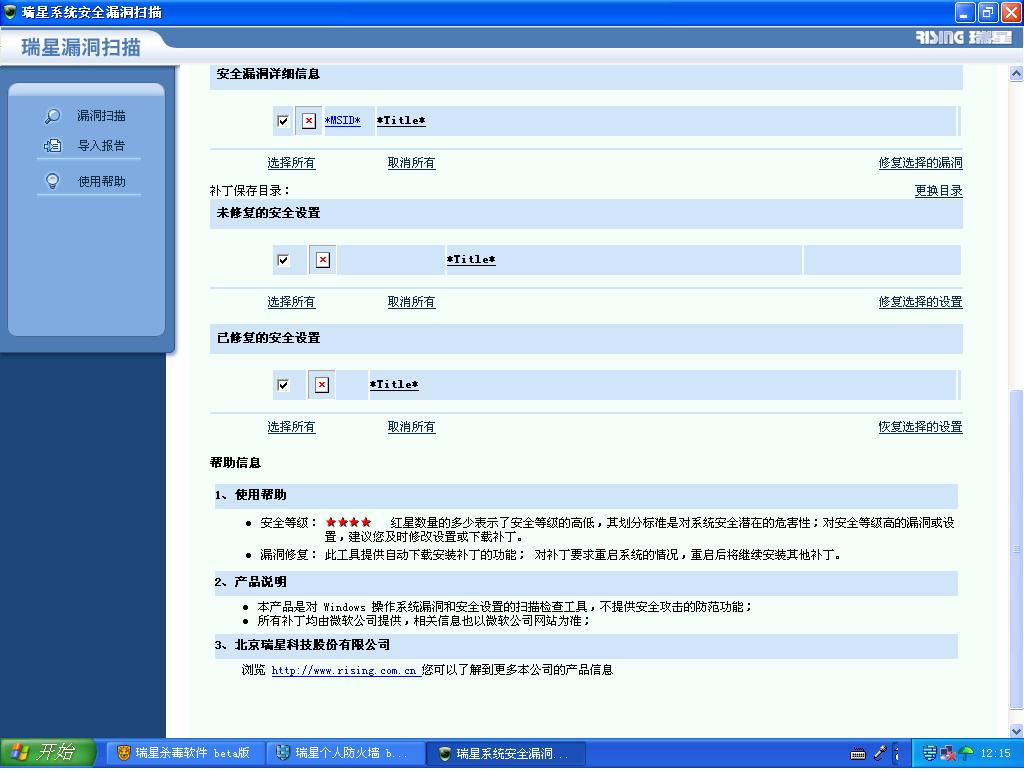Click 恢复选择的设置 link
Viewport: 1024px width, 772px height.
click(920, 426)
